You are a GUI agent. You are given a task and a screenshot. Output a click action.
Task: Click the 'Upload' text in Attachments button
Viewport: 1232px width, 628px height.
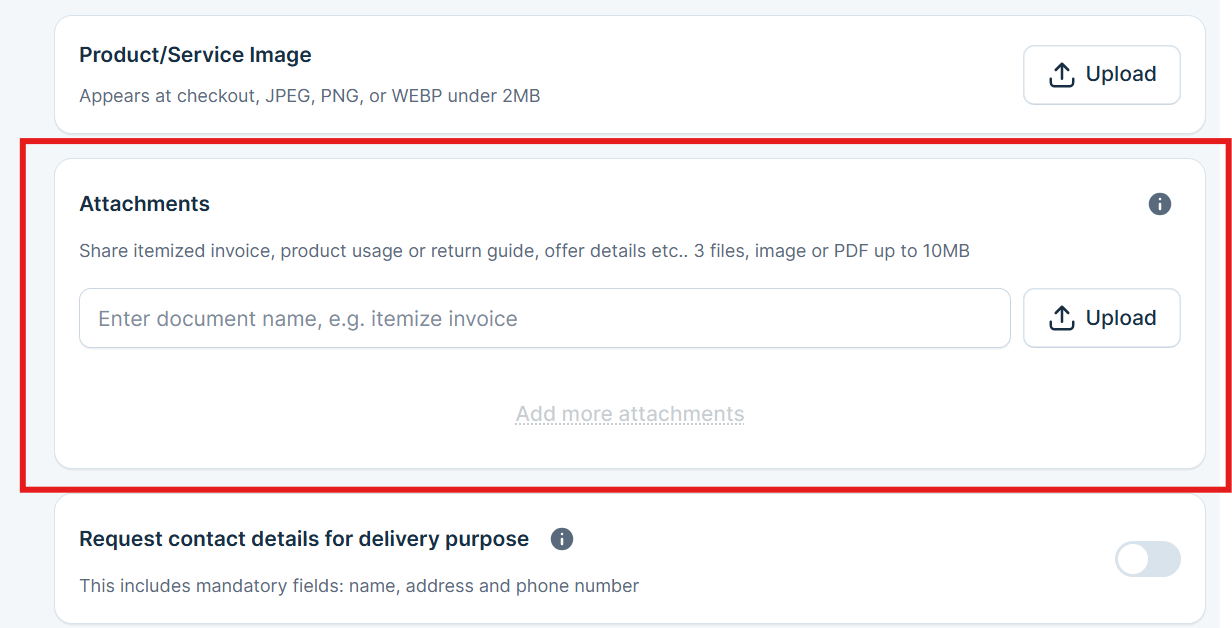click(1120, 319)
